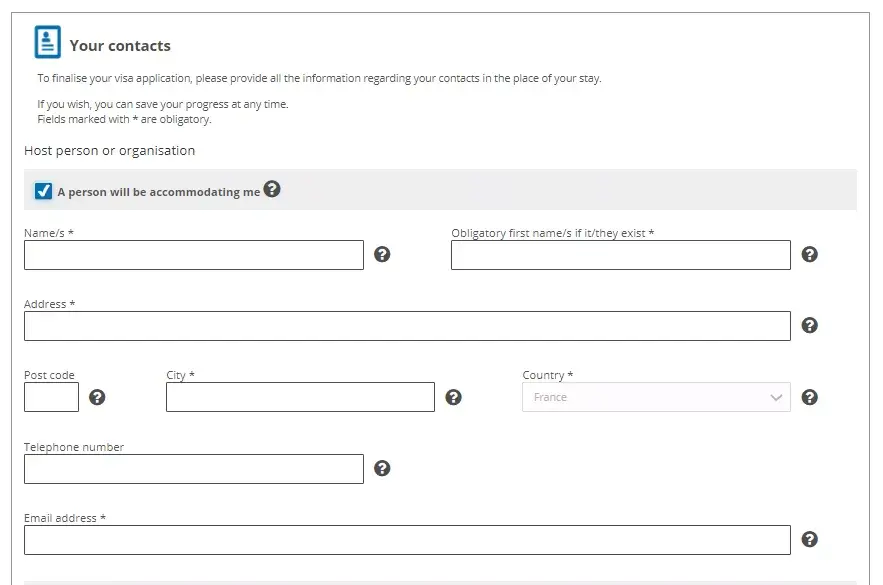Show help for Obligatory first name/s field
Image resolution: width=883 pixels, height=585 pixels.
click(x=810, y=255)
